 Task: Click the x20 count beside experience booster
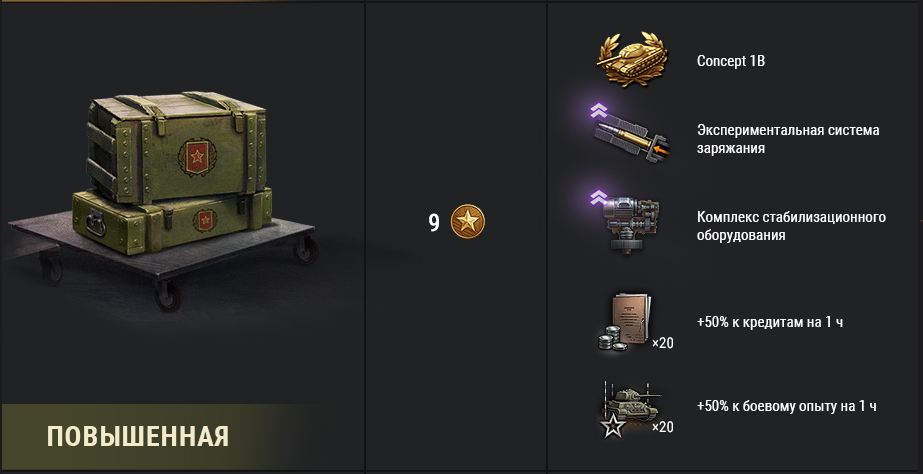[x=663, y=427]
